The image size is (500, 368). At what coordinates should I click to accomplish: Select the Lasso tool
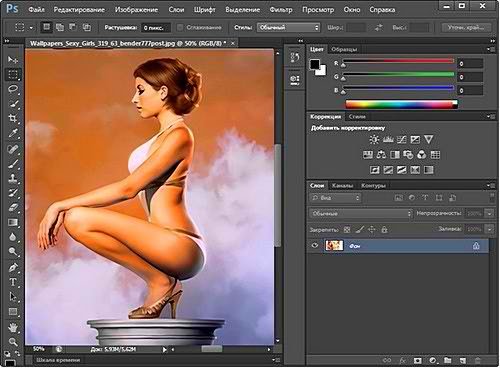tap(13, 89)
